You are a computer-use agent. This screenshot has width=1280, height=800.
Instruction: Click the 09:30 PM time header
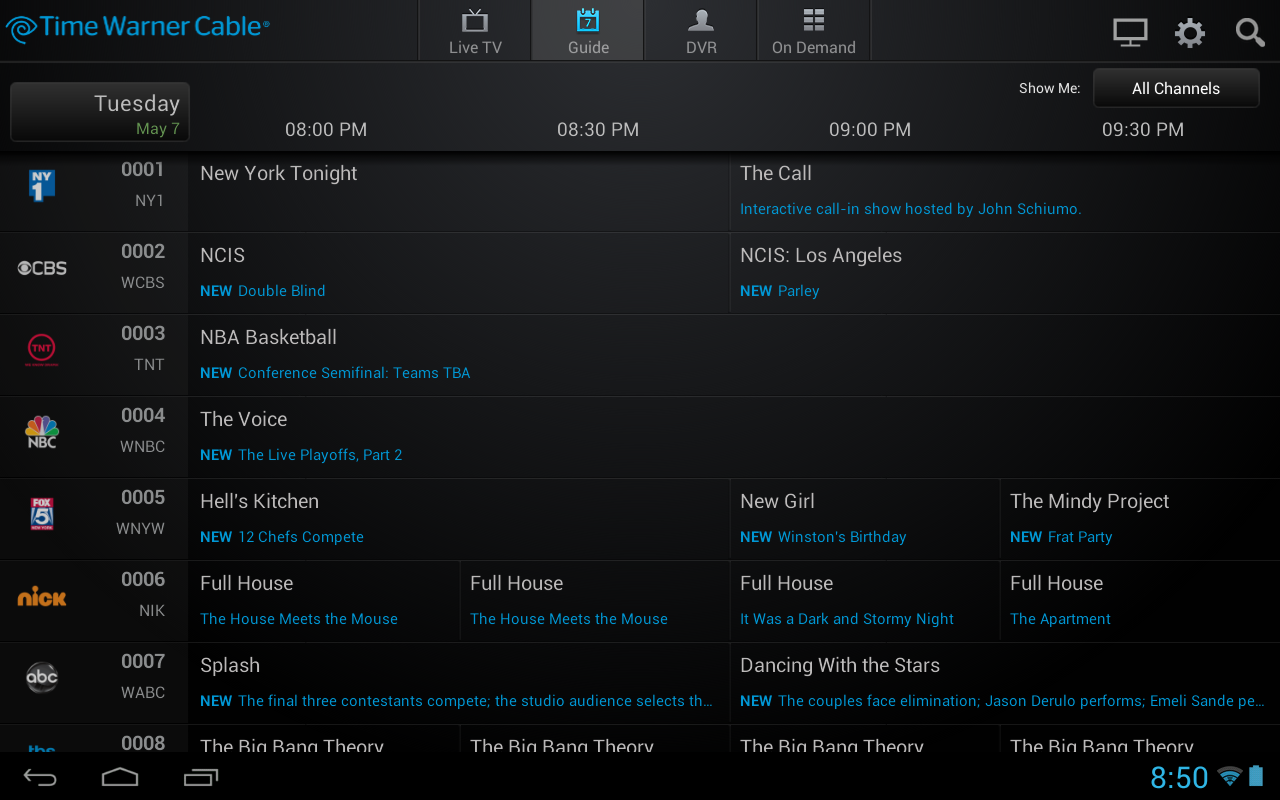point(1143,130)
